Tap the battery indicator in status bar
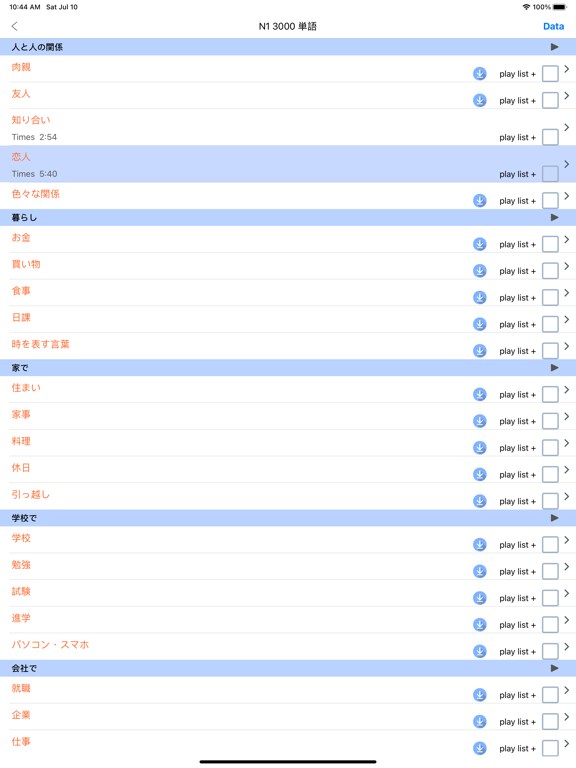 [x=560, y=7]
